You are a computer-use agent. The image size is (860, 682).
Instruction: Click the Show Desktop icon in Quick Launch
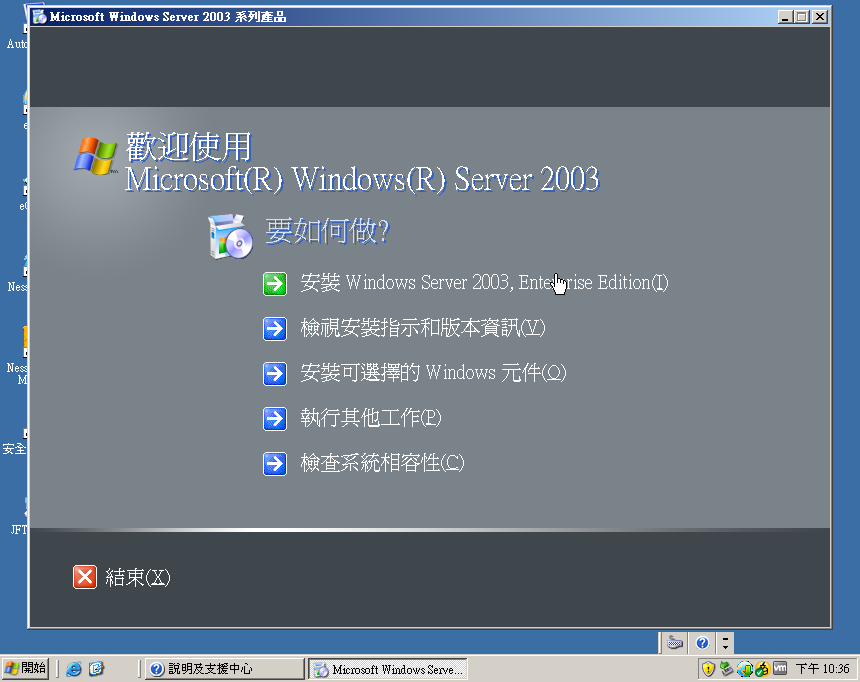tap(97, 669)
